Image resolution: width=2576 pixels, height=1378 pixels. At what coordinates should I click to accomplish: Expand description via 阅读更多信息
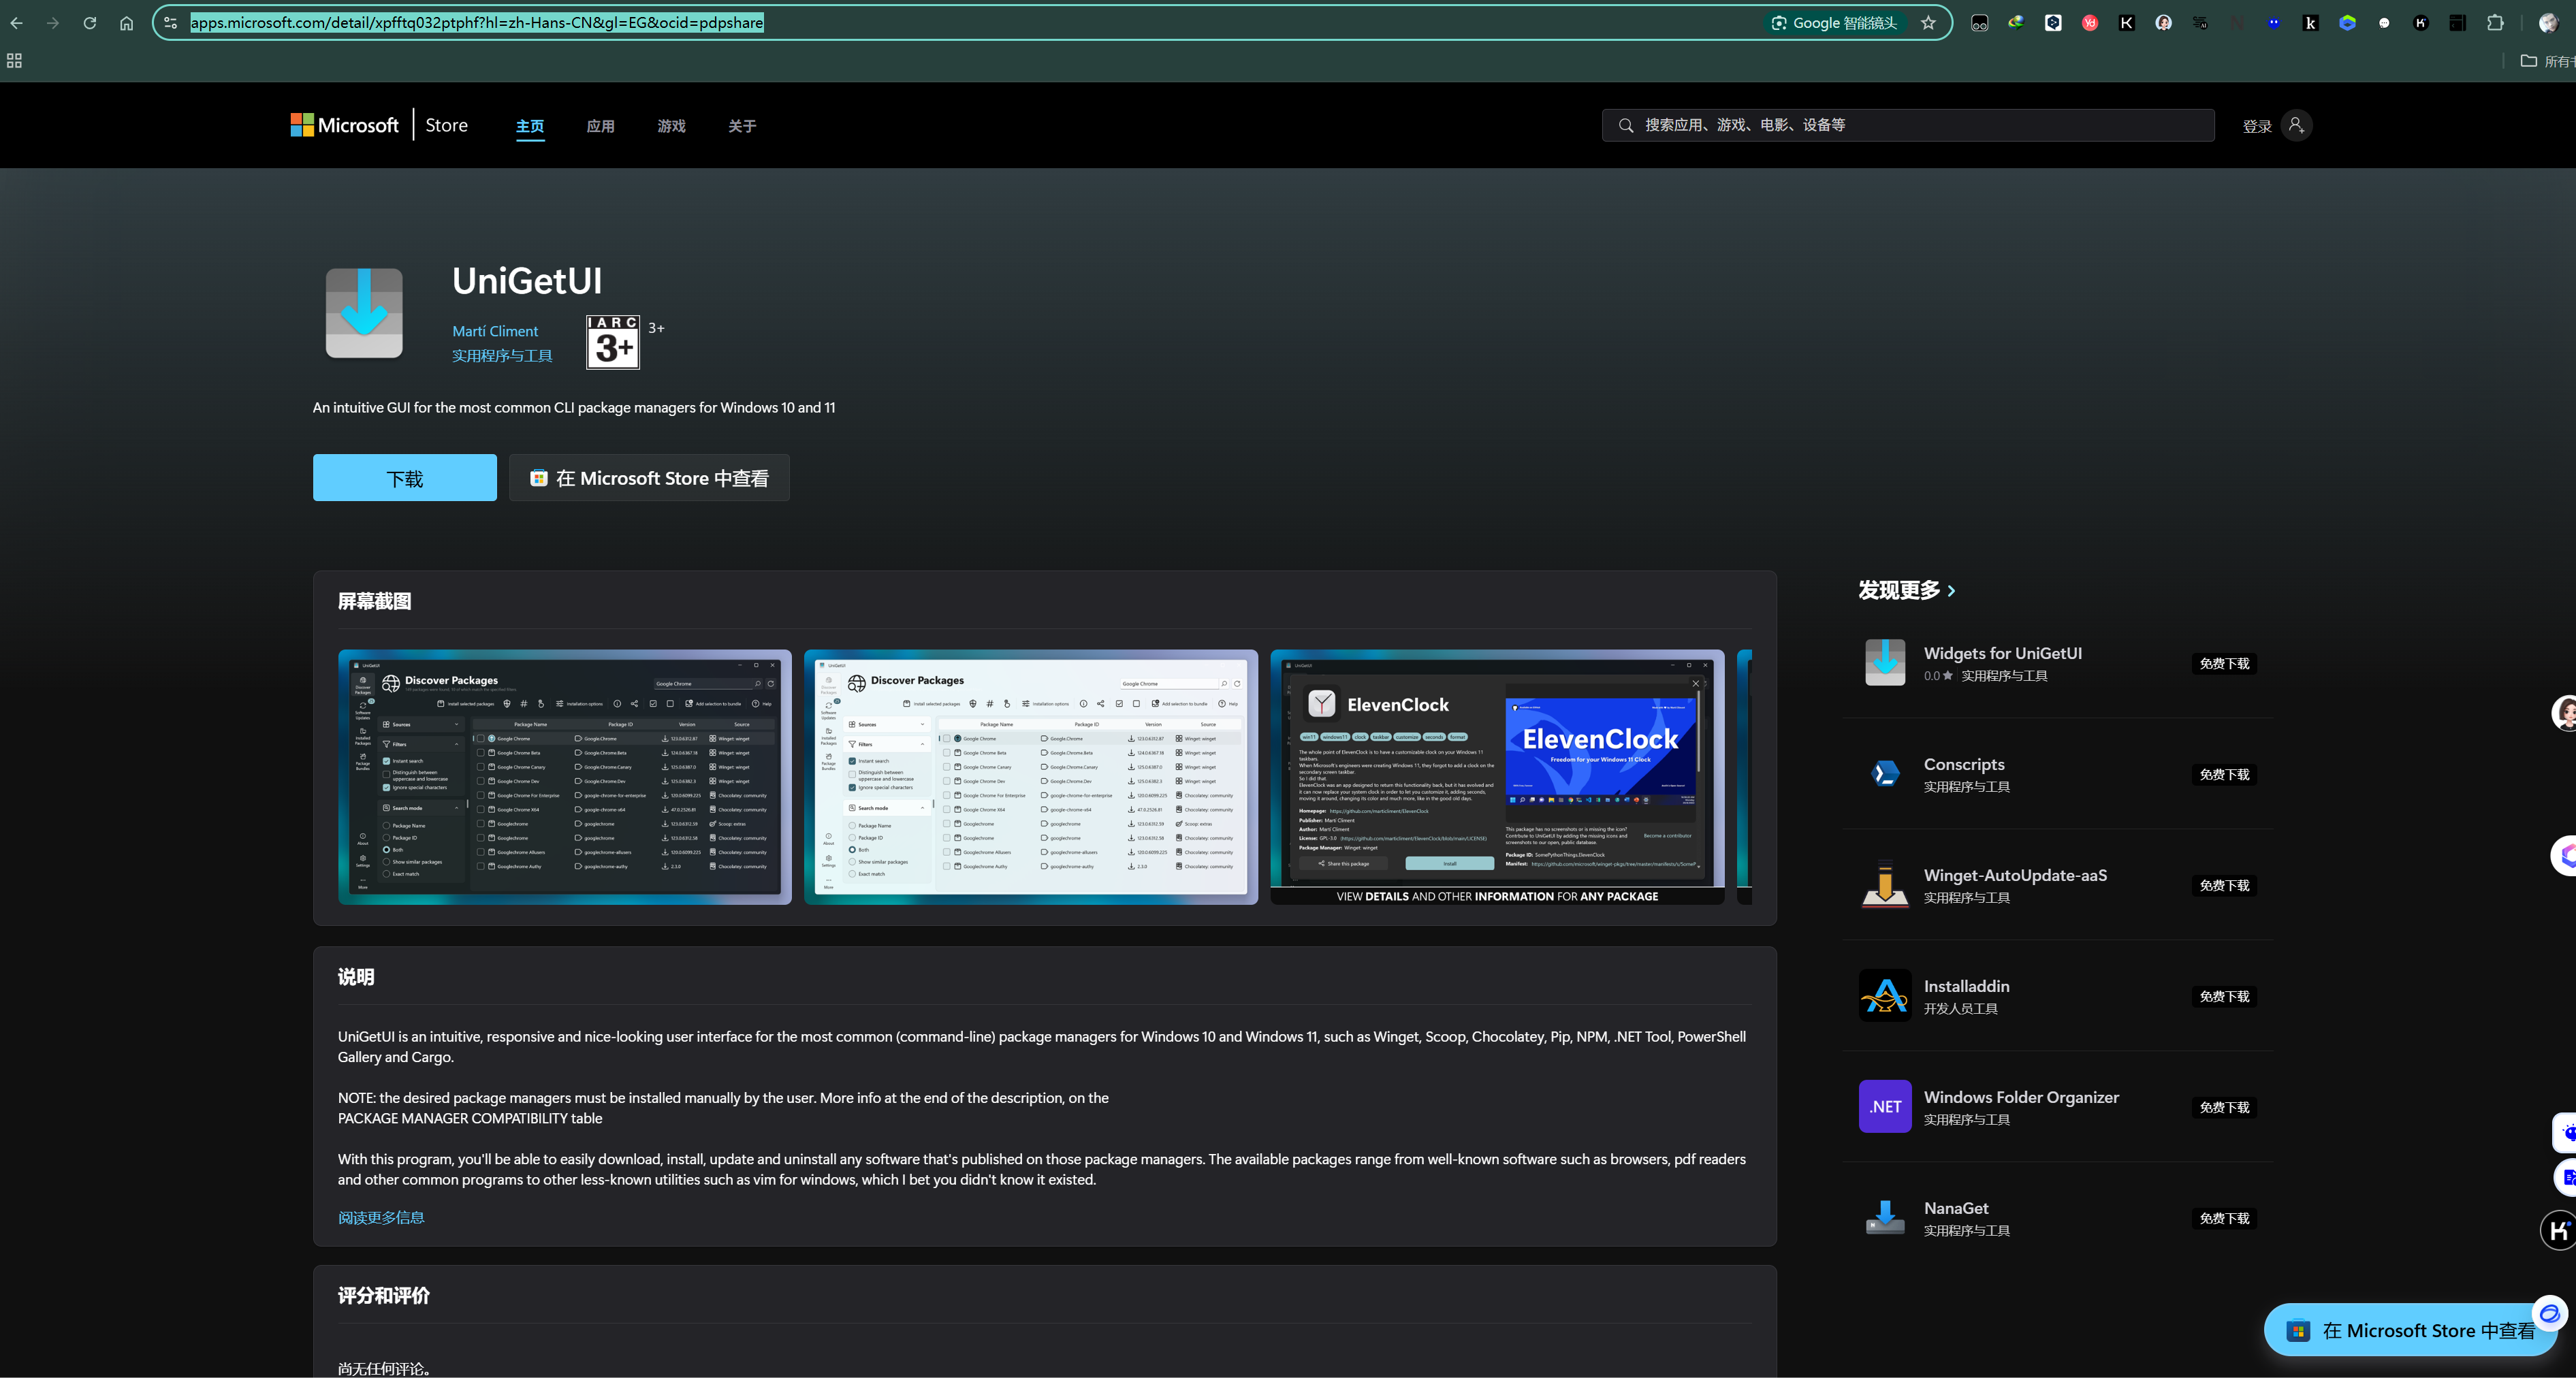click(381, 1217)
